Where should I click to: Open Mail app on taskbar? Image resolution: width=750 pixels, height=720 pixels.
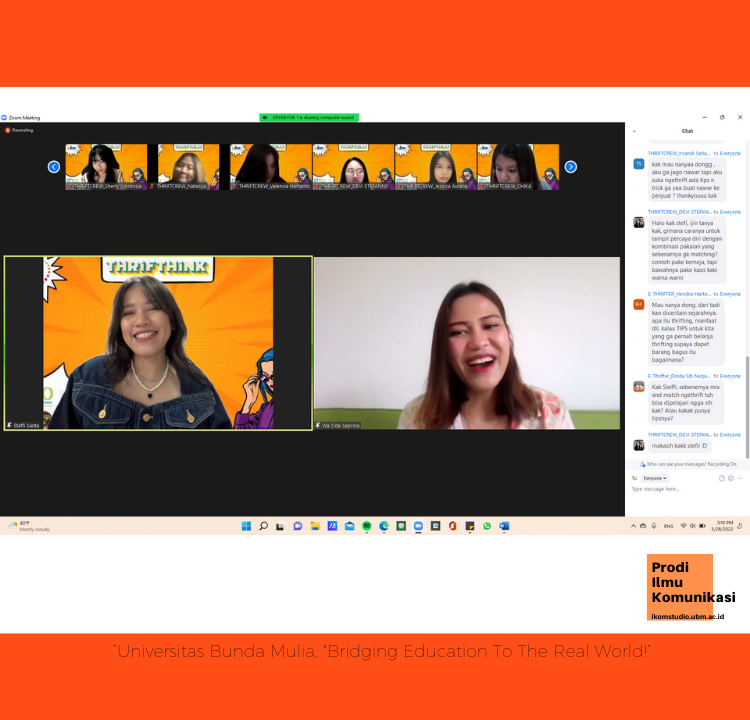(350, 526)
